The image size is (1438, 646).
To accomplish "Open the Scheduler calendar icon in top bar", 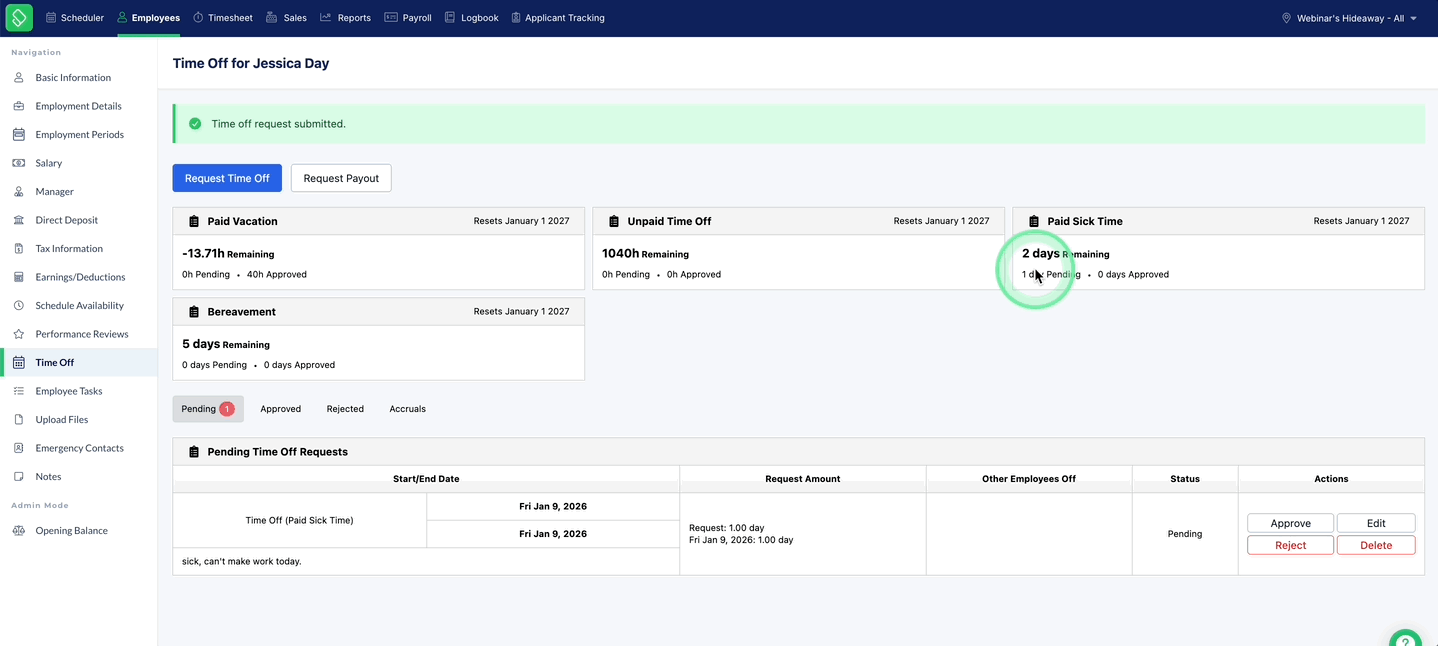I will pyautogui.click(x=51, y=18).
